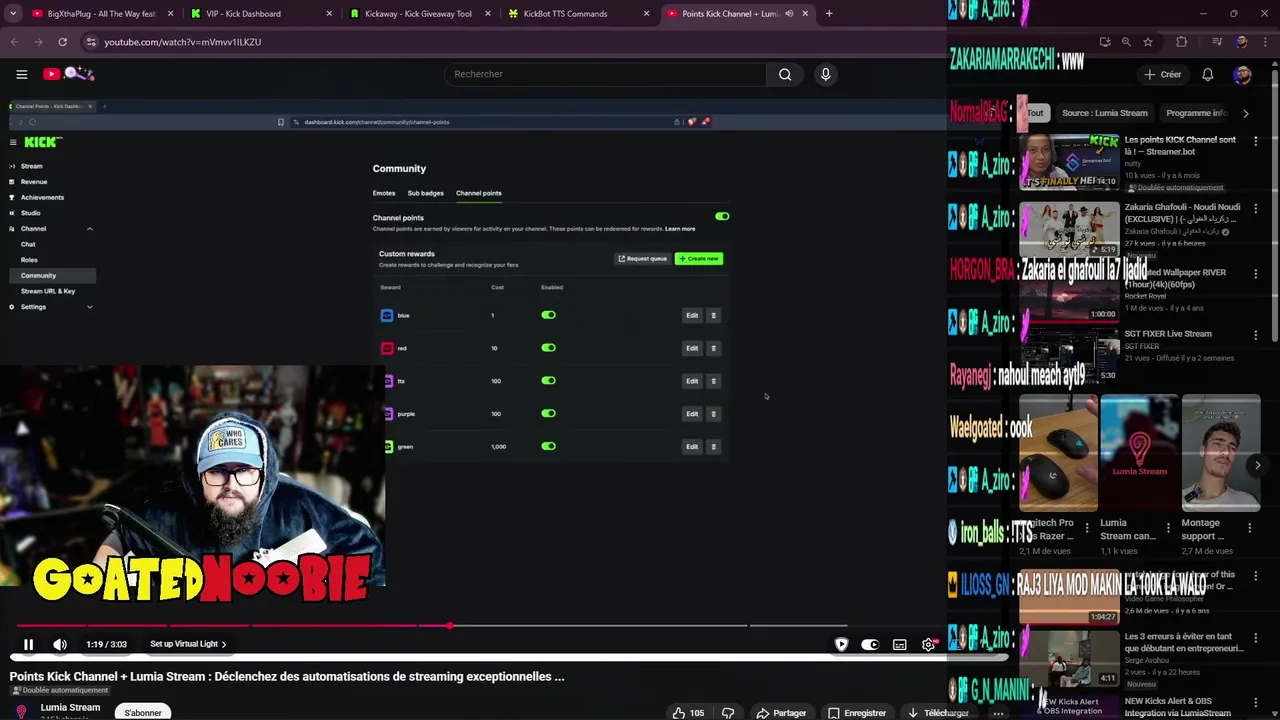Click the browser address bar URL
The width and height of the screenshot is (1280, 720).
coord(183,42)
